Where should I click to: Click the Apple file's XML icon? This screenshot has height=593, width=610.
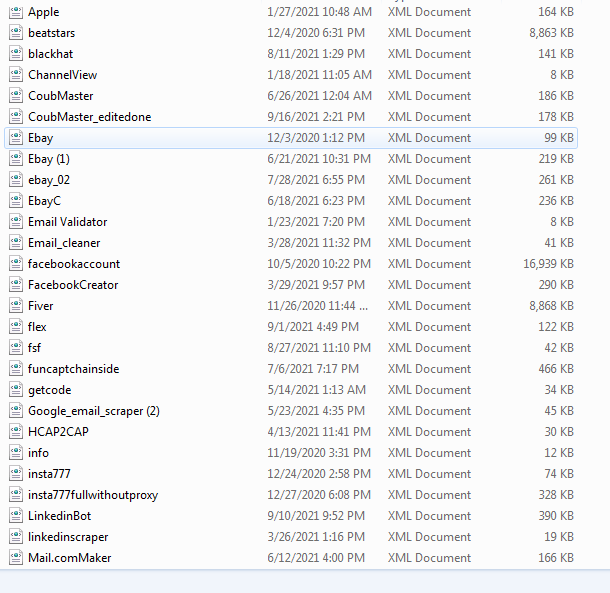16,12
